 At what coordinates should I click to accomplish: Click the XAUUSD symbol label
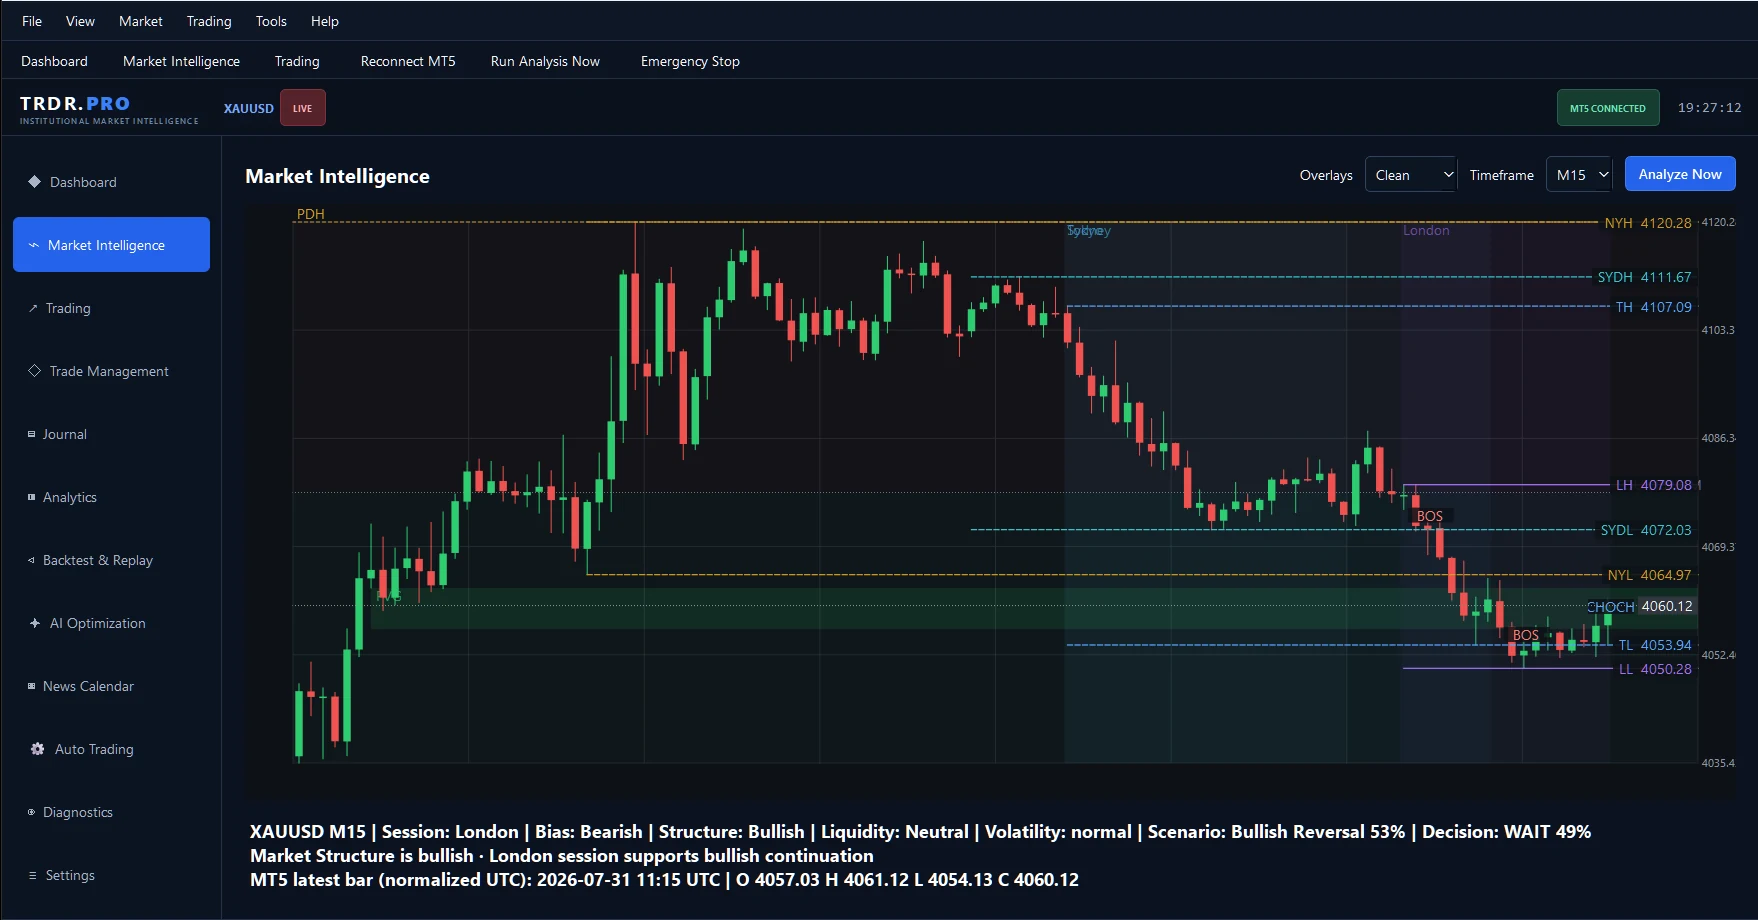(249, 108)
